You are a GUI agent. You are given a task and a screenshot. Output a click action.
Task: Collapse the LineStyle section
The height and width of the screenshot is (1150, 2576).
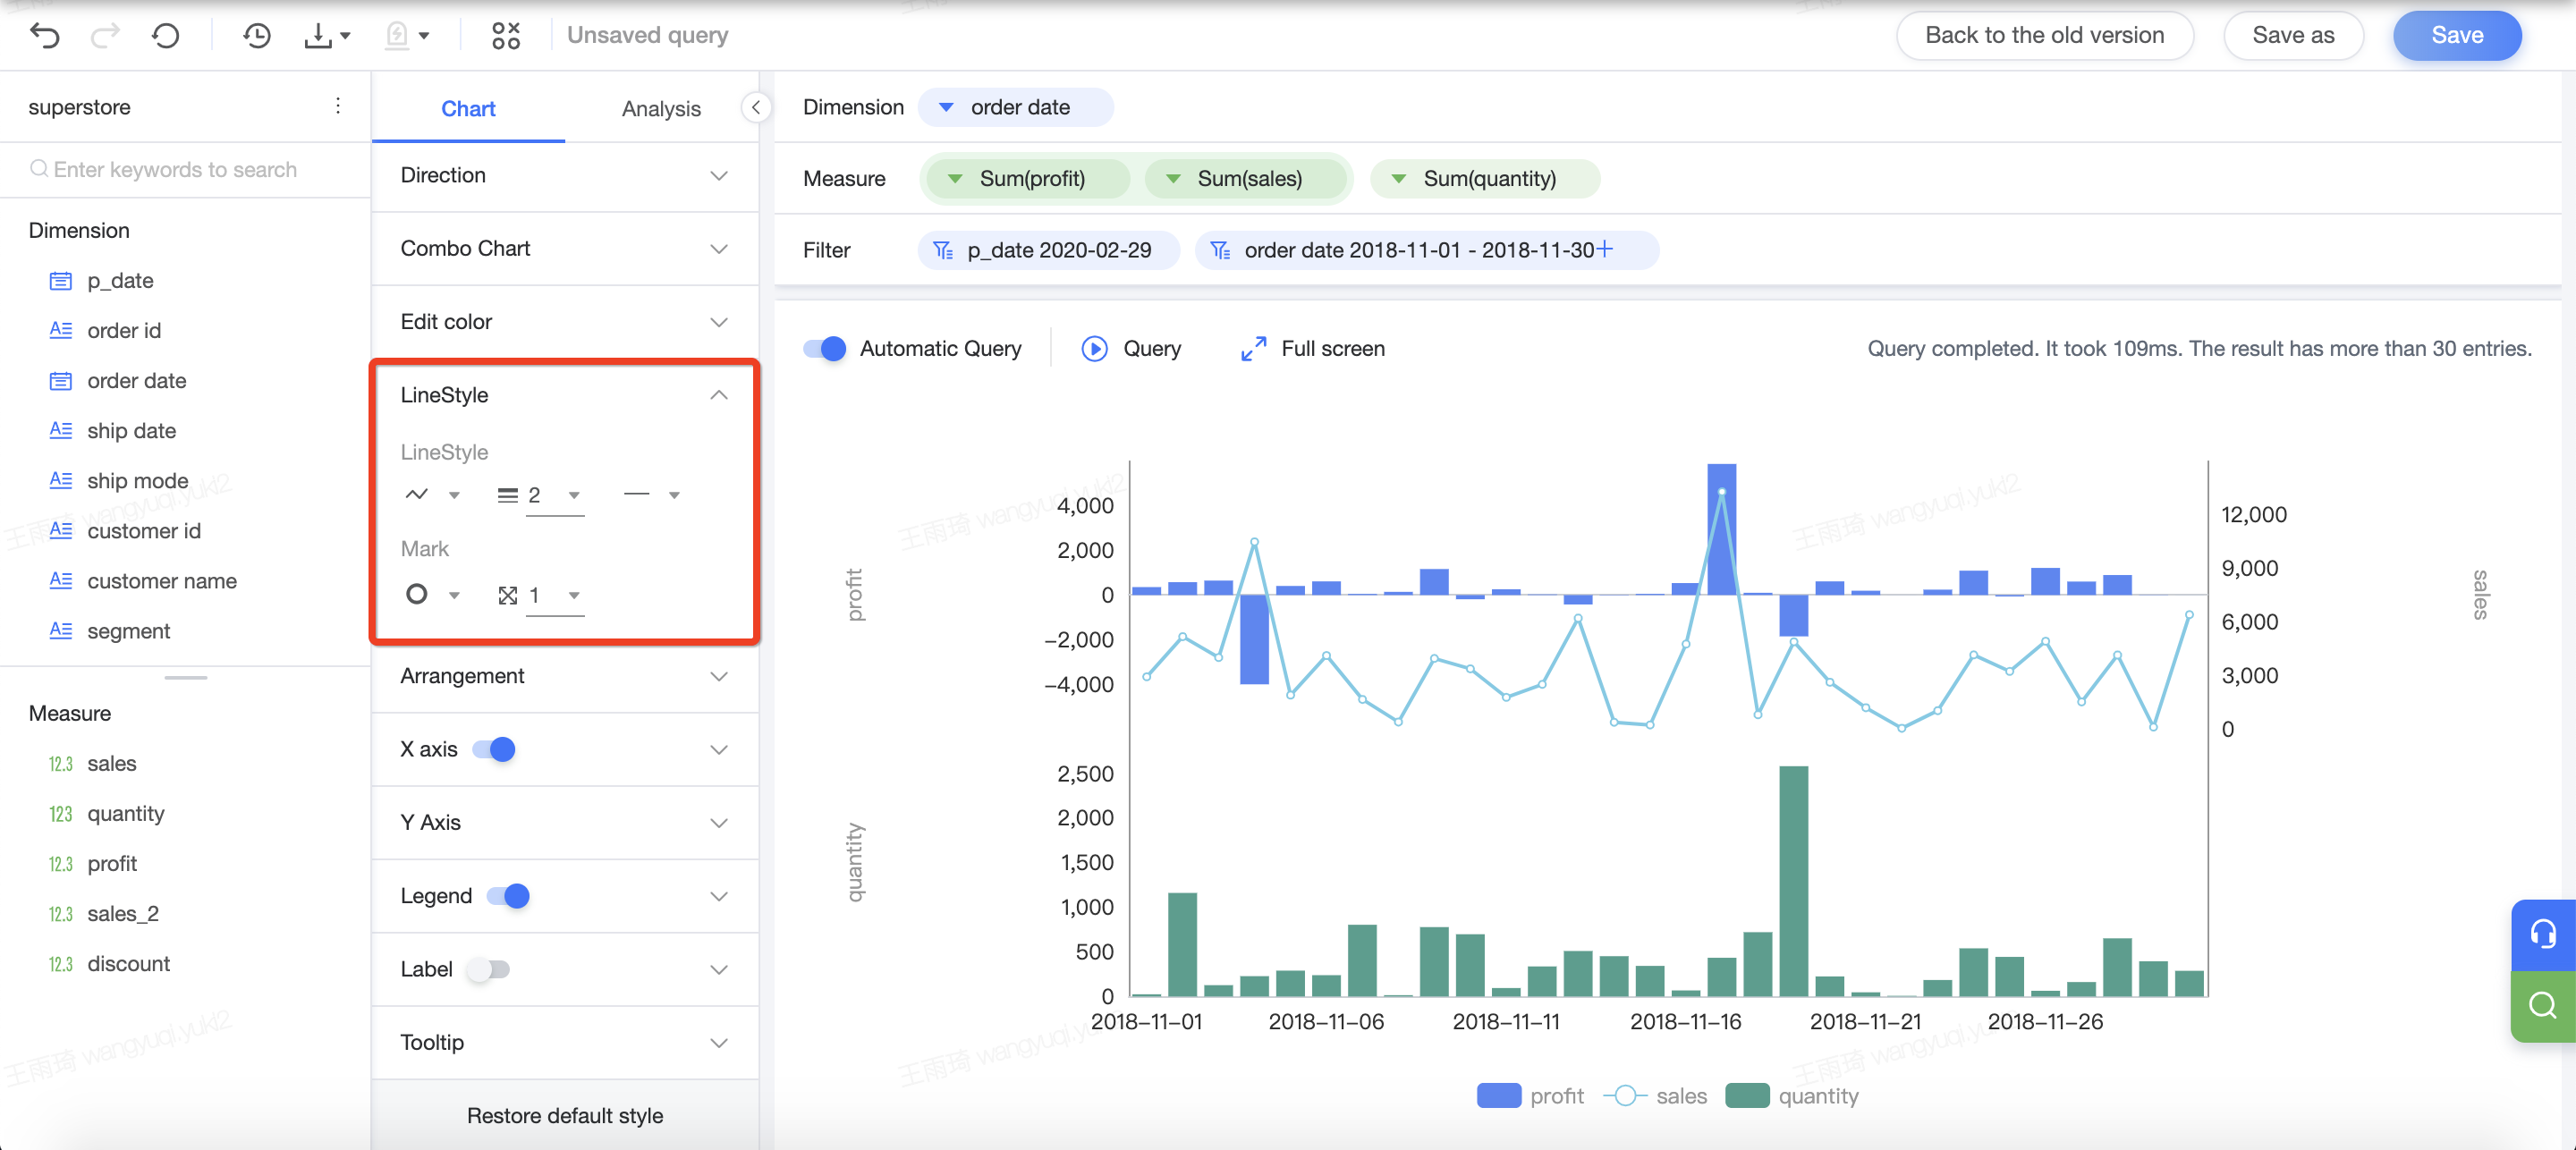point(564,395)
